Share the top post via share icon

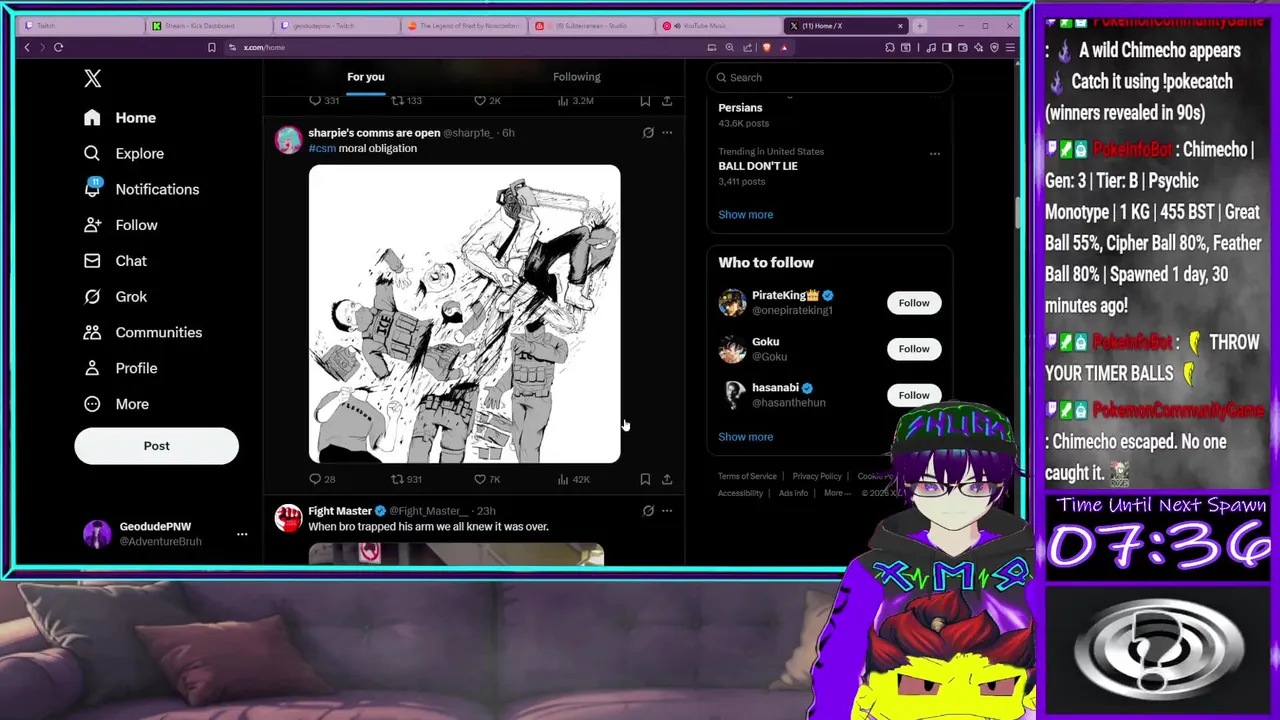667,100
